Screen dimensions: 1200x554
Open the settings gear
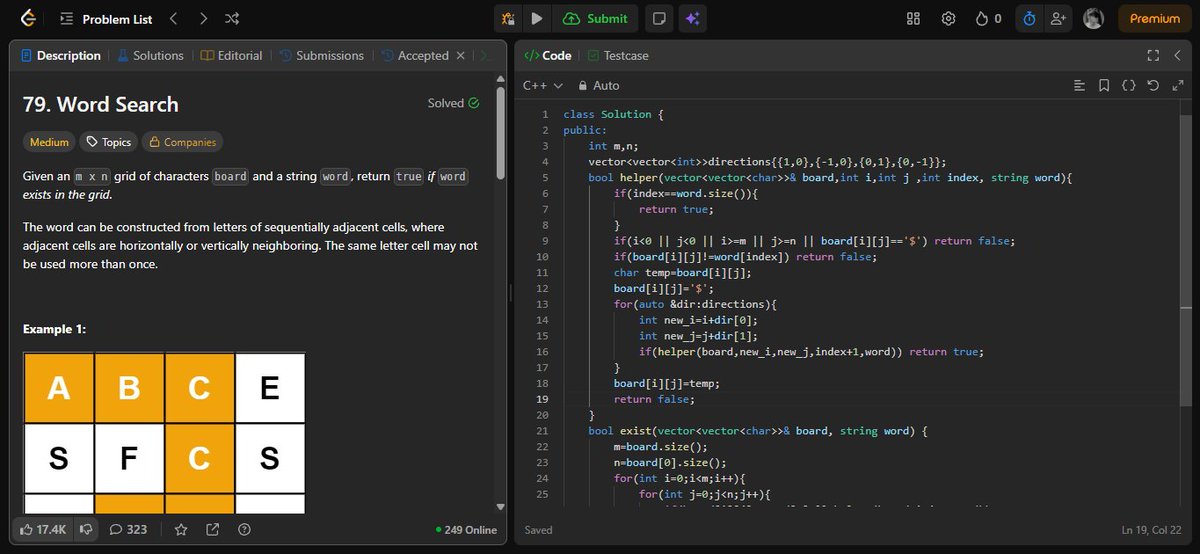949,18
